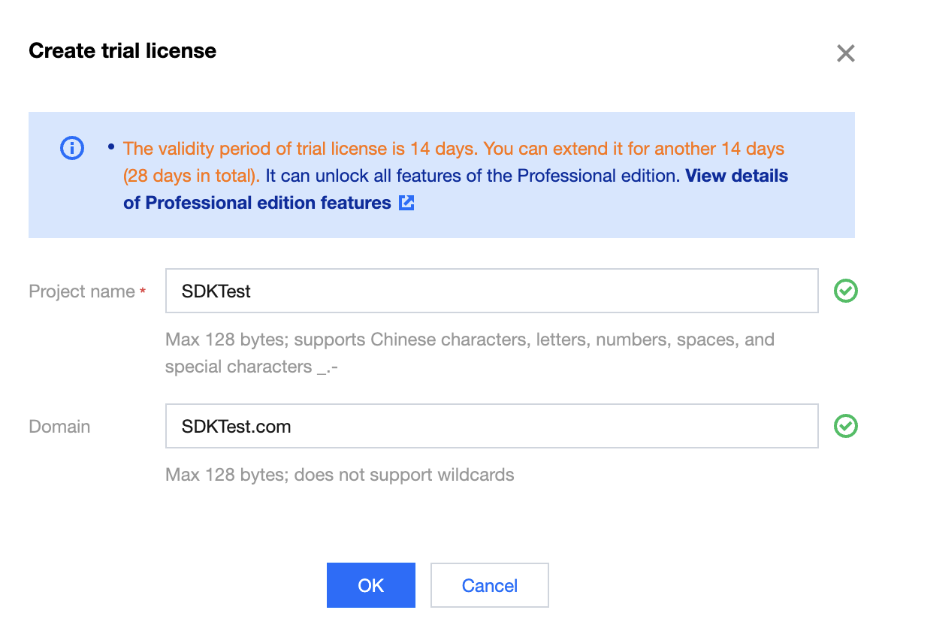942x634 pixels.
Task: Click the Domain field label
Action: pyautogui.click(x=59, y=427)
